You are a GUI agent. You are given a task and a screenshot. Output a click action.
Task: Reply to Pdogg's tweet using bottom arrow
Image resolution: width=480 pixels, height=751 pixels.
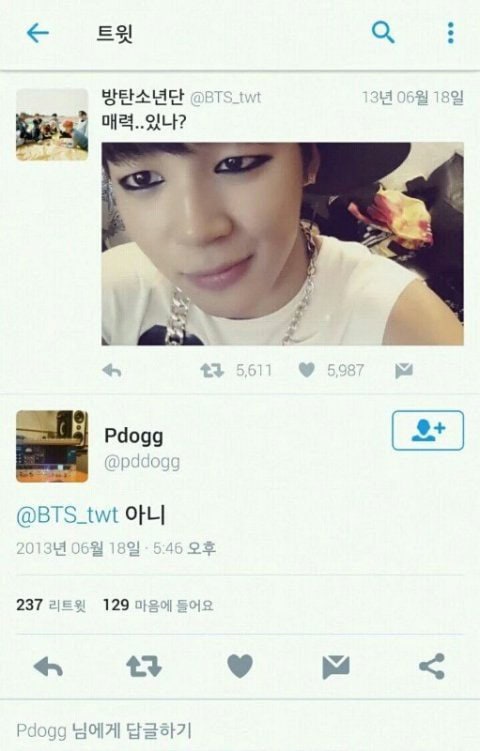48,666
